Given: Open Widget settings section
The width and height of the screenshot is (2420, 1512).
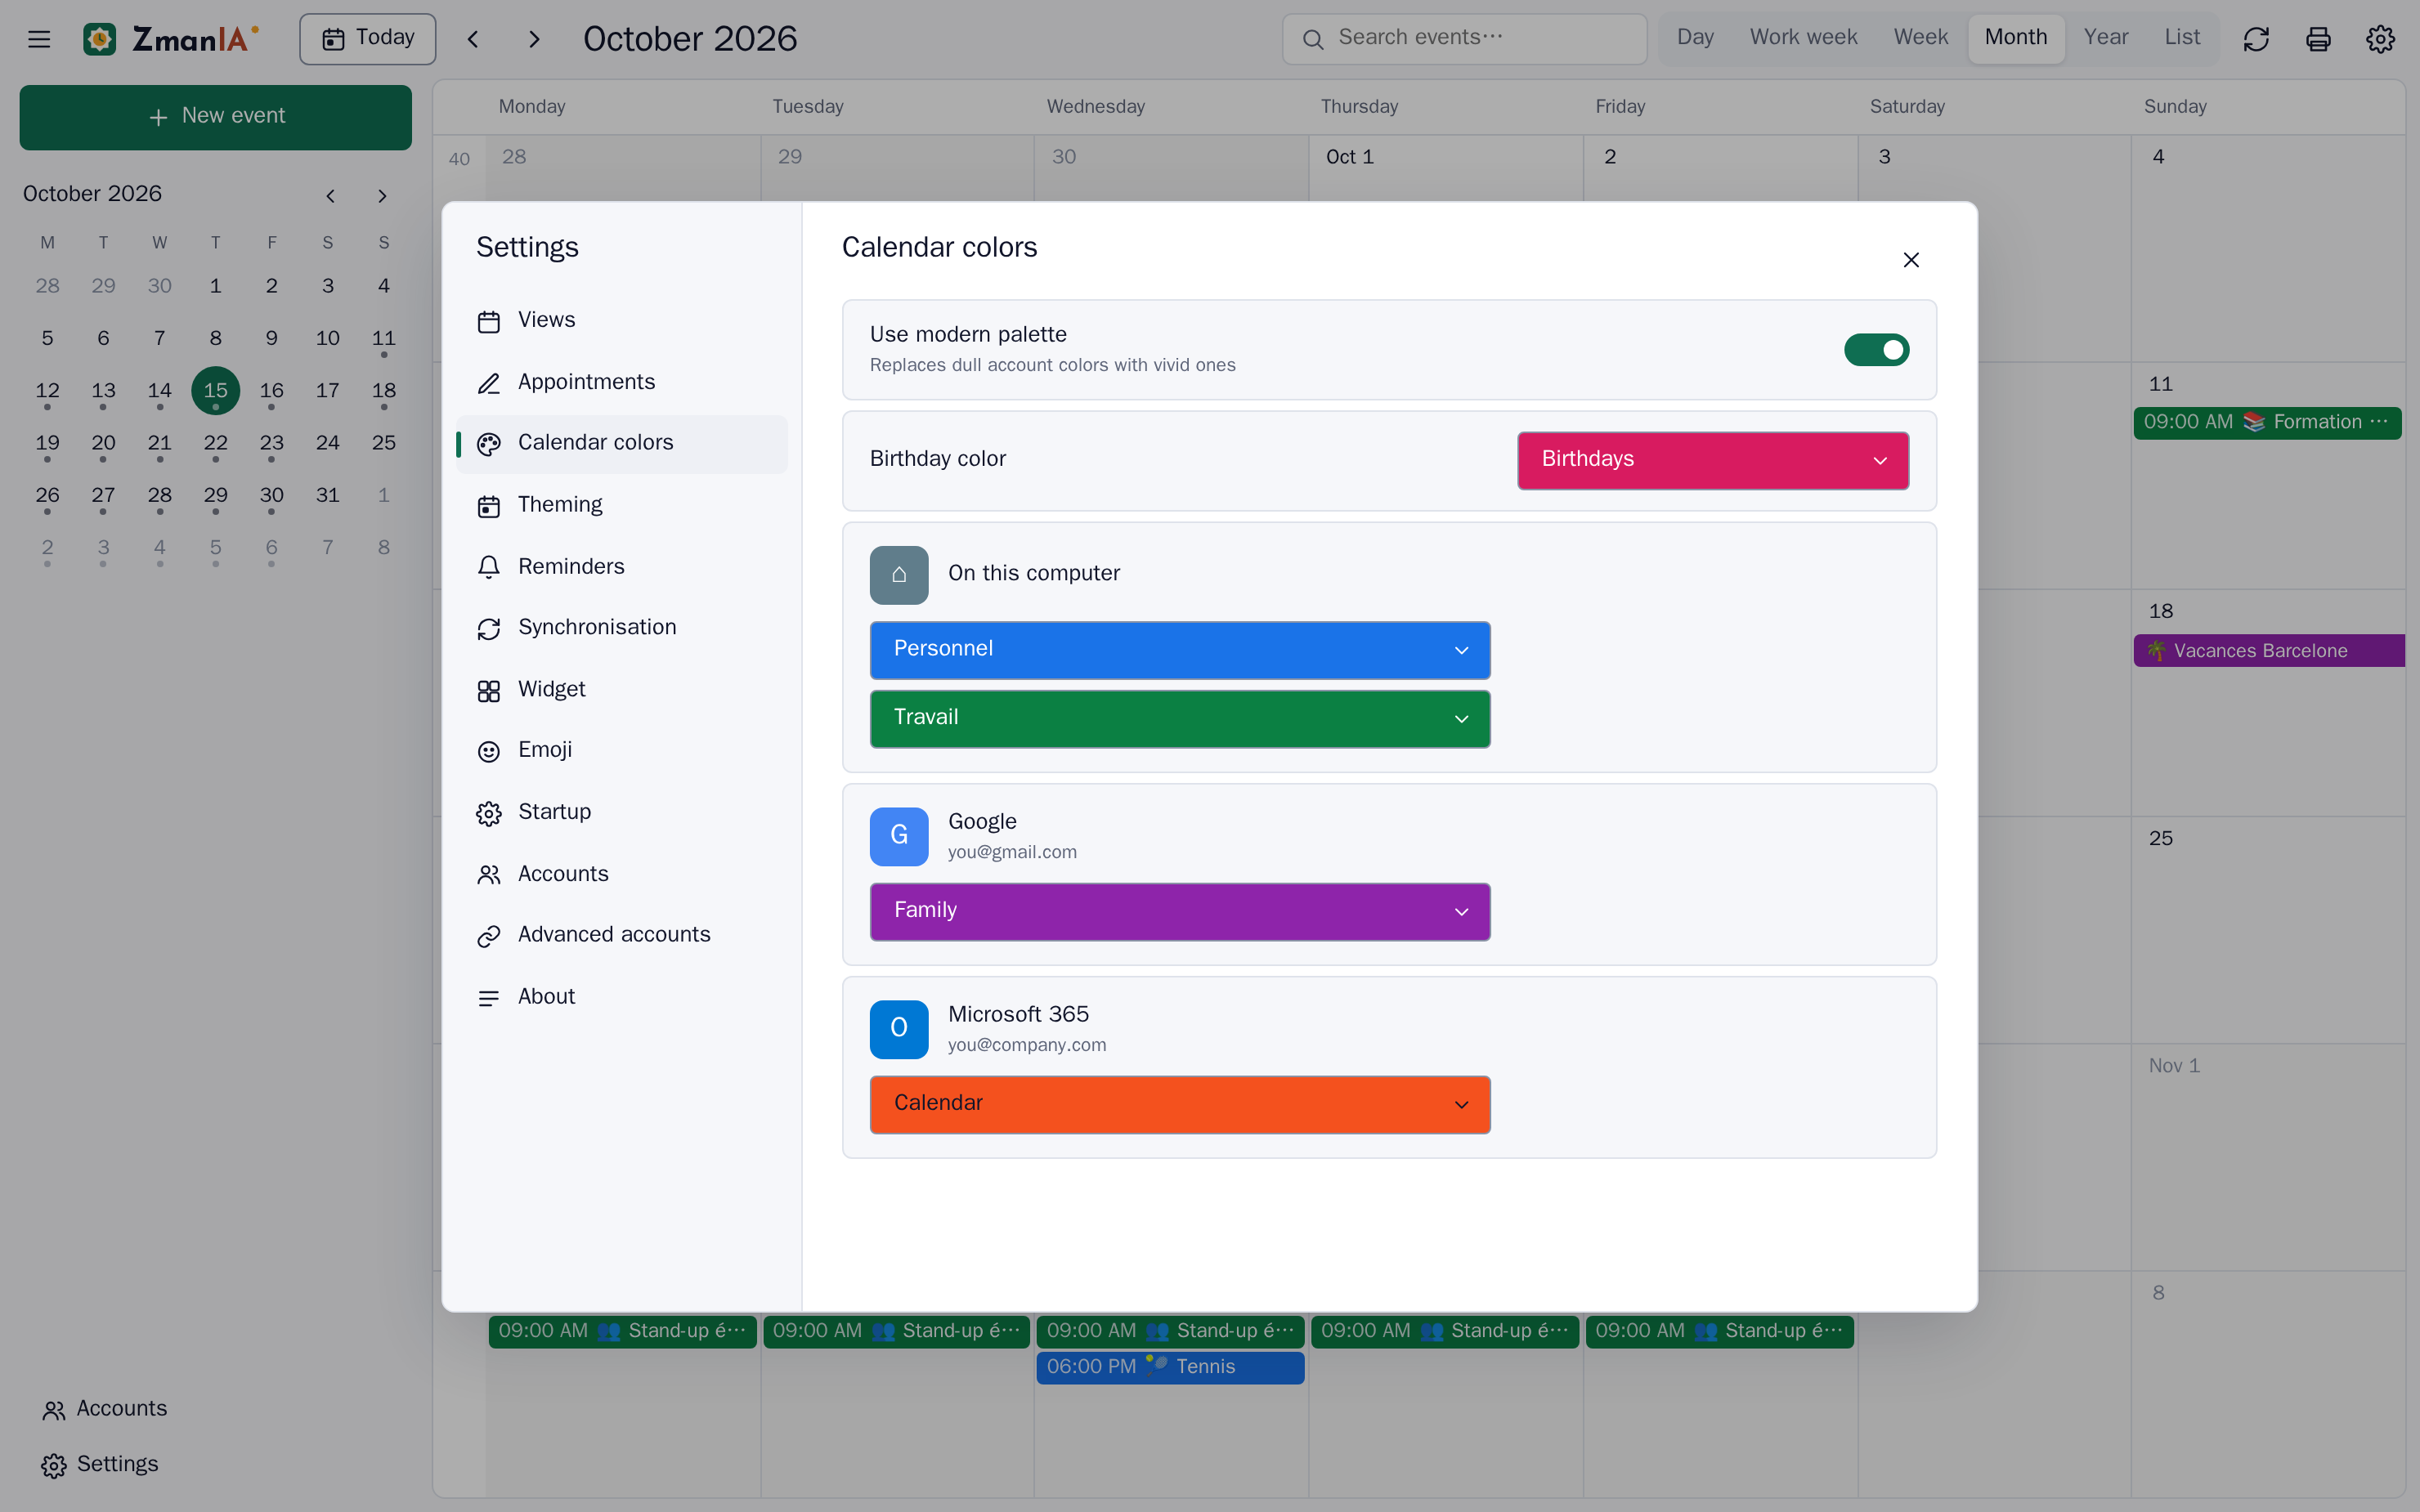Looking at the screenshot, I should [x=622, y=690].
